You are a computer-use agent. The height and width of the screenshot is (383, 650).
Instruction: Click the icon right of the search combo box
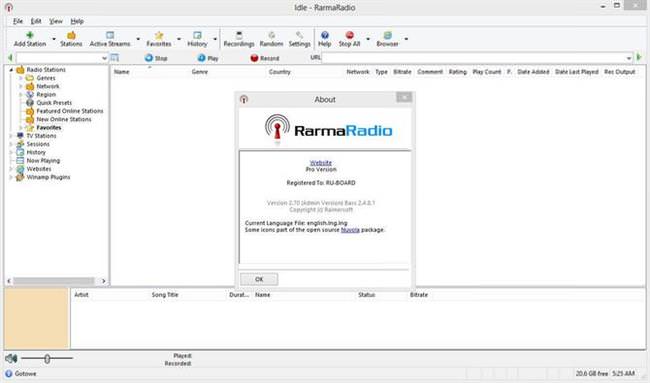click(114, 58)
